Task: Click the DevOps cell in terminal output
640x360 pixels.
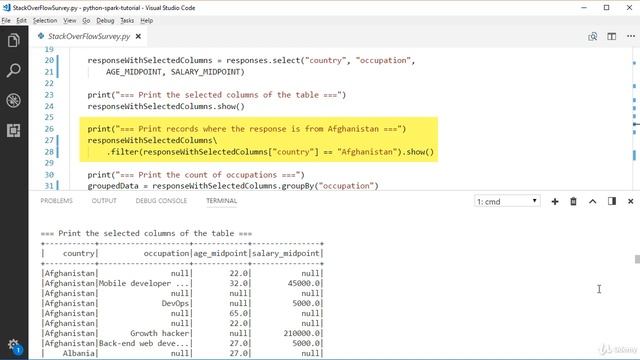Action: coord(175,303)
